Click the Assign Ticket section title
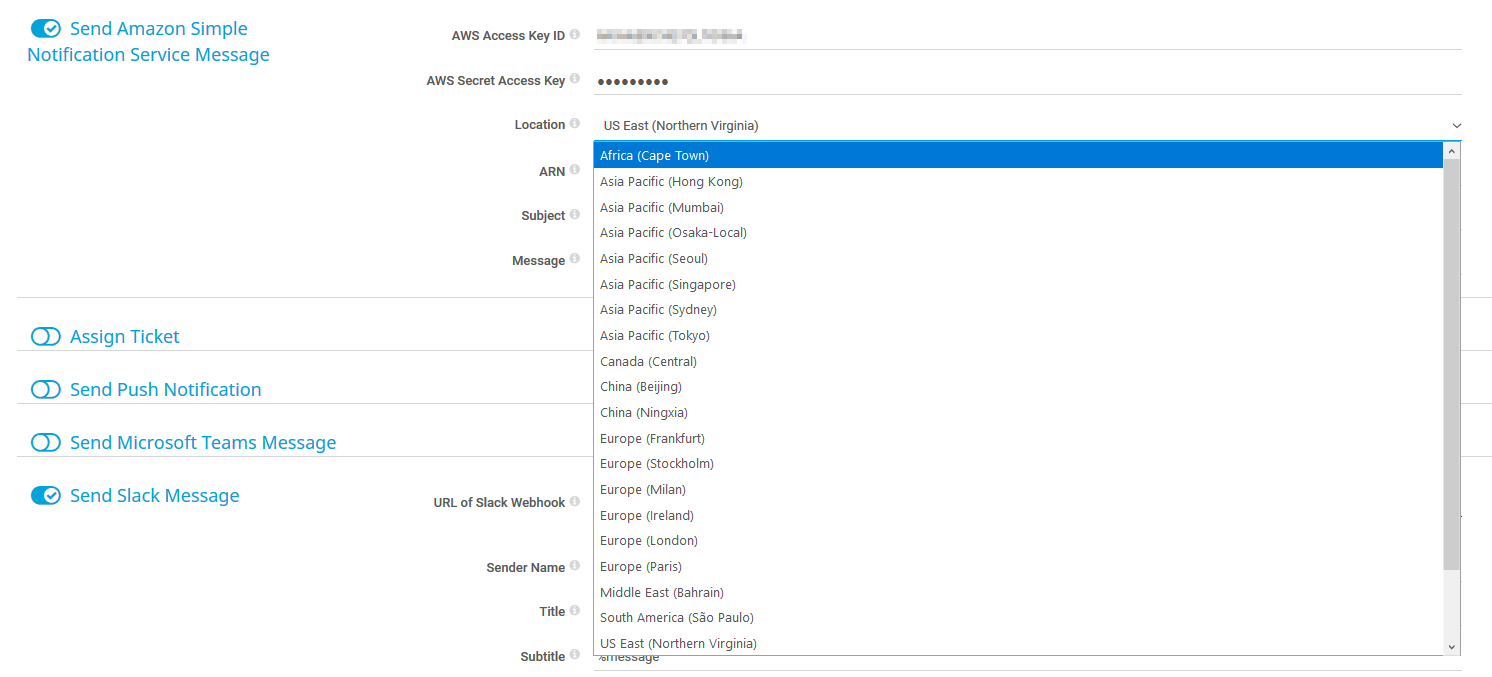This screenshot has width=1492, height=677. pyautogui.click(x=124, y=337)
